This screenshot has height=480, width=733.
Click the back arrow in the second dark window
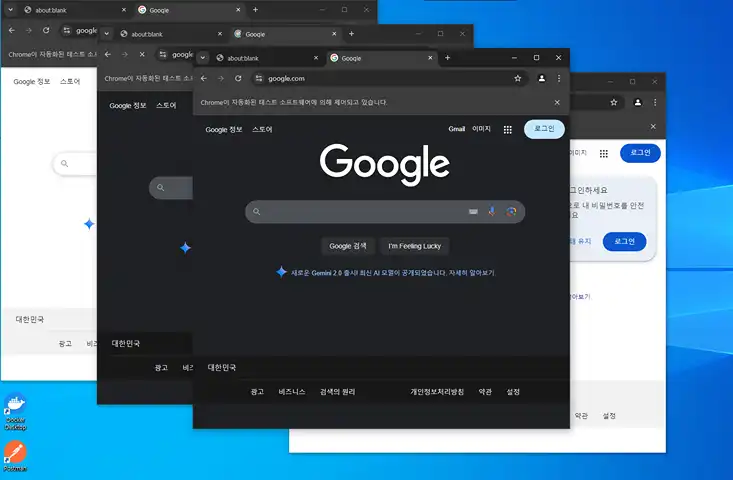pyautogui.click(x=108, y=54)
